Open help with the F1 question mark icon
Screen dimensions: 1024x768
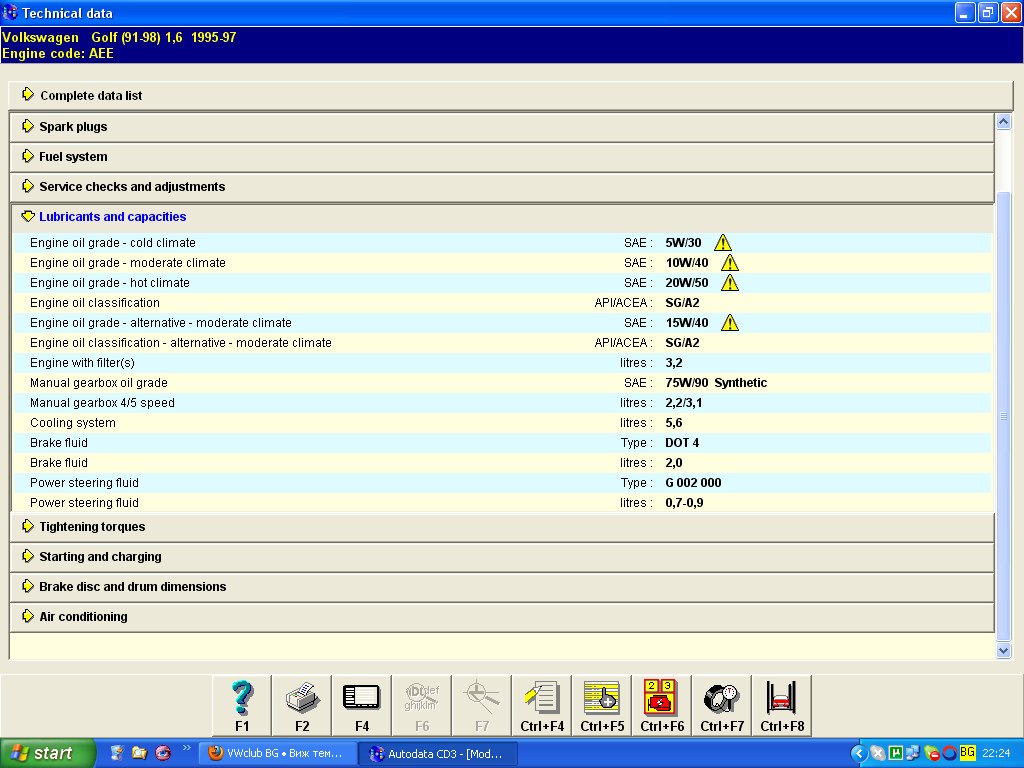pos(242,705)
